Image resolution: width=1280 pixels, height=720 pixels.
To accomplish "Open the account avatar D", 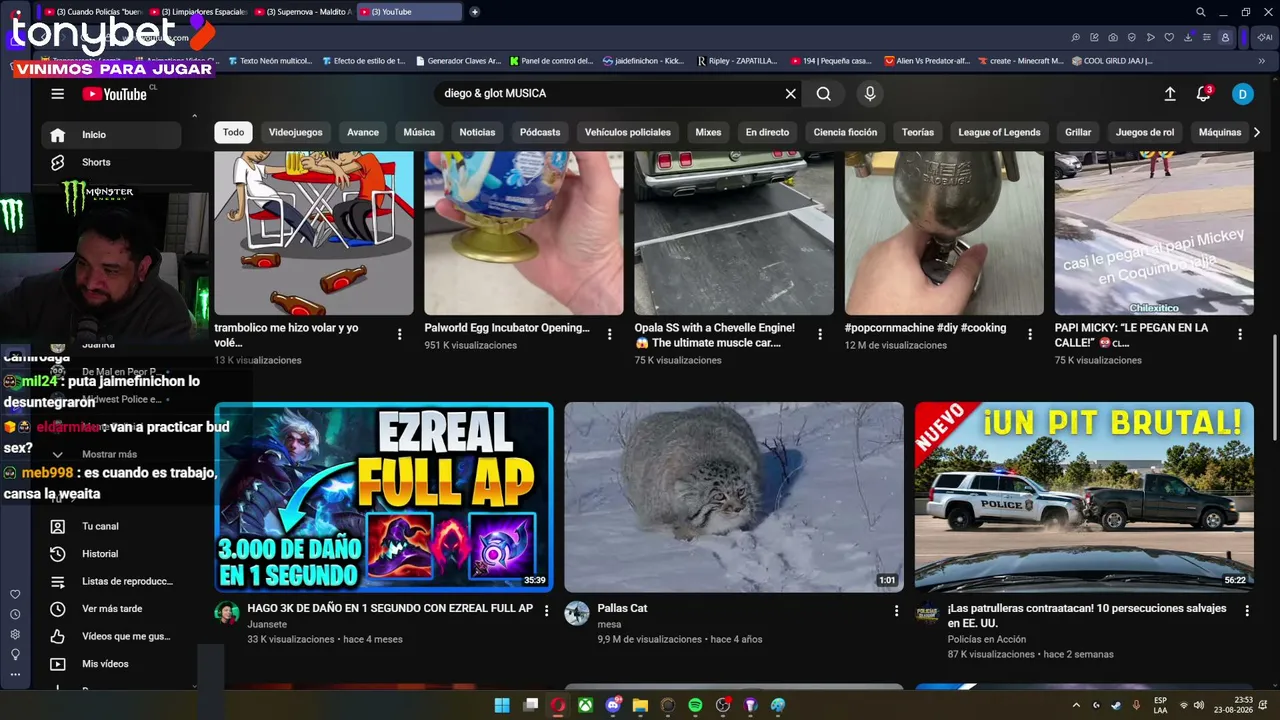I will [x=1242, y=94].
